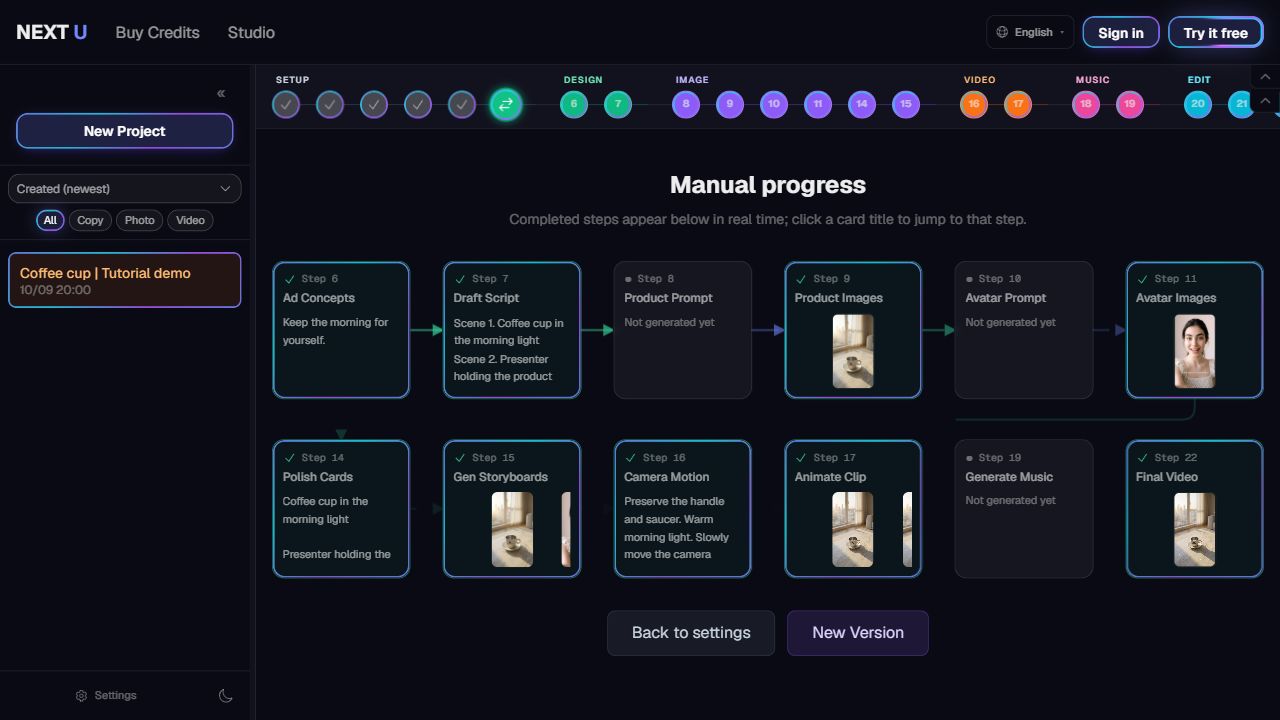The image size is (1280, 720).
Task: Select Music step 18 circle
Action: 1086,104
